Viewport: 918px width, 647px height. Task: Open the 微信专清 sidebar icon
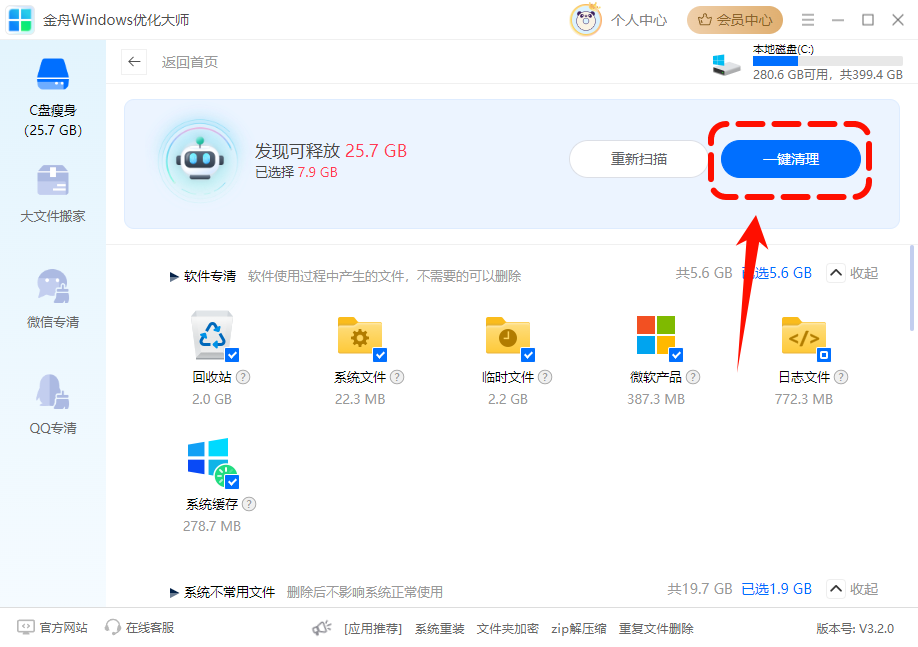[53, 286]
